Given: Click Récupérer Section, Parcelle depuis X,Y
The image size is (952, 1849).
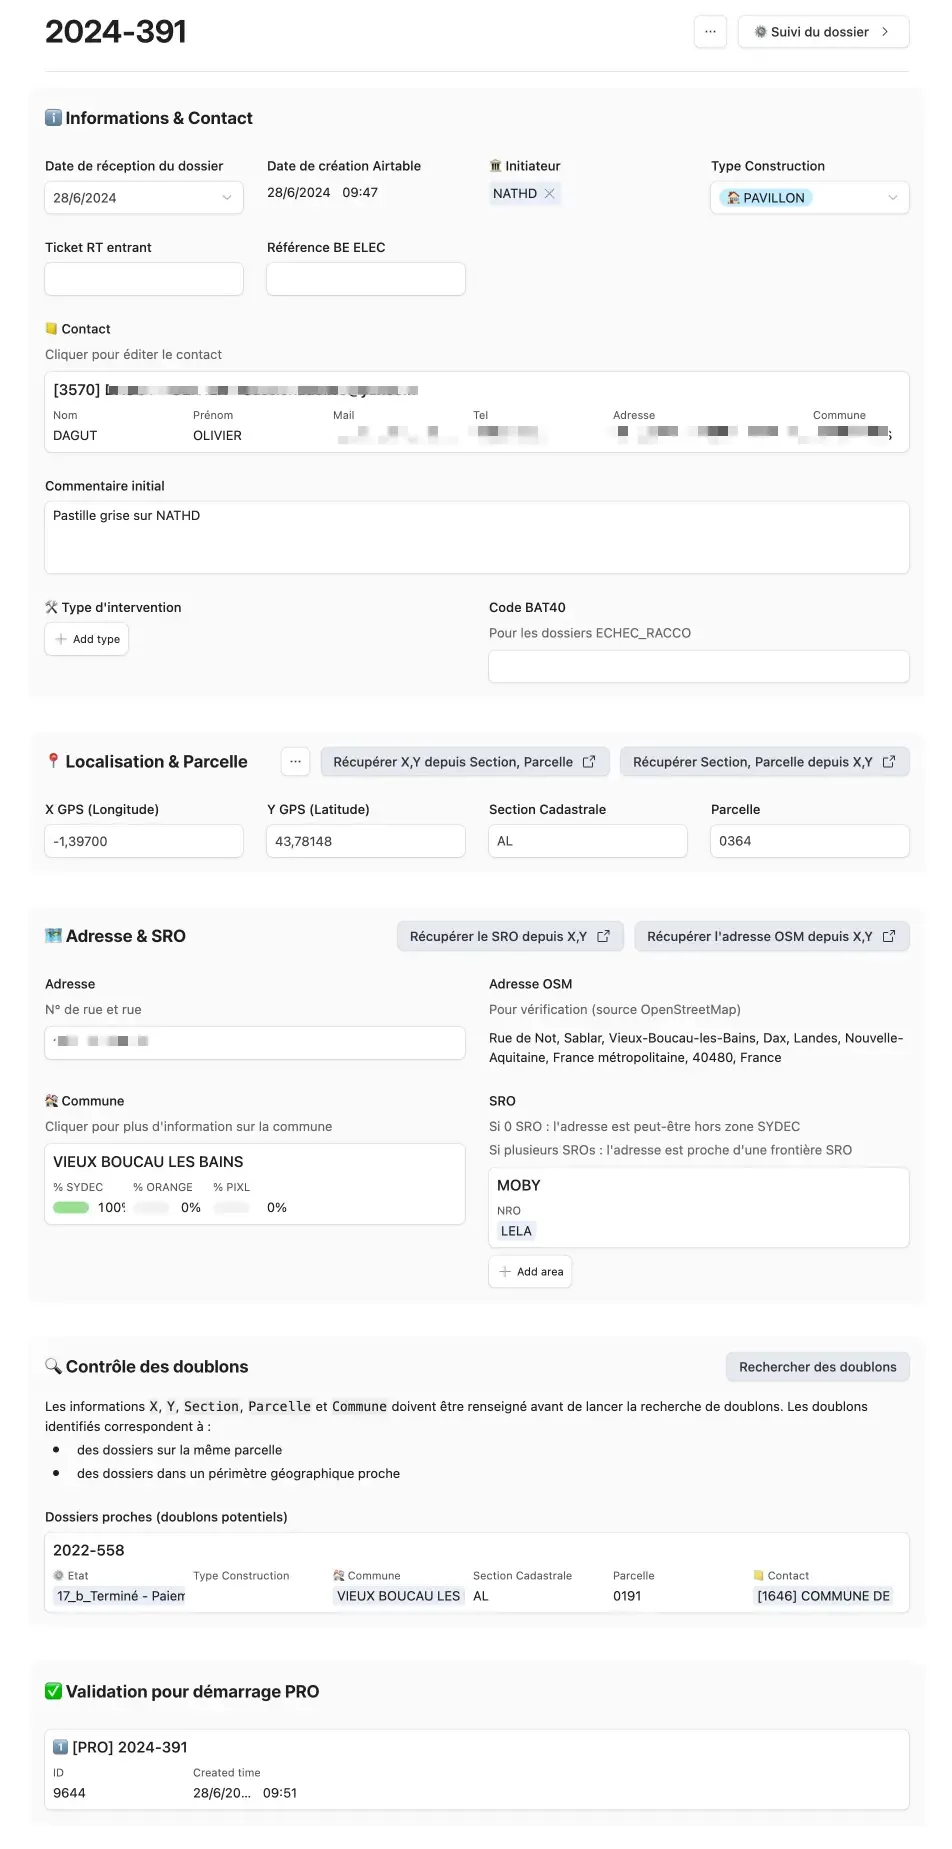Looking at the screenshot, I should 764,762.
